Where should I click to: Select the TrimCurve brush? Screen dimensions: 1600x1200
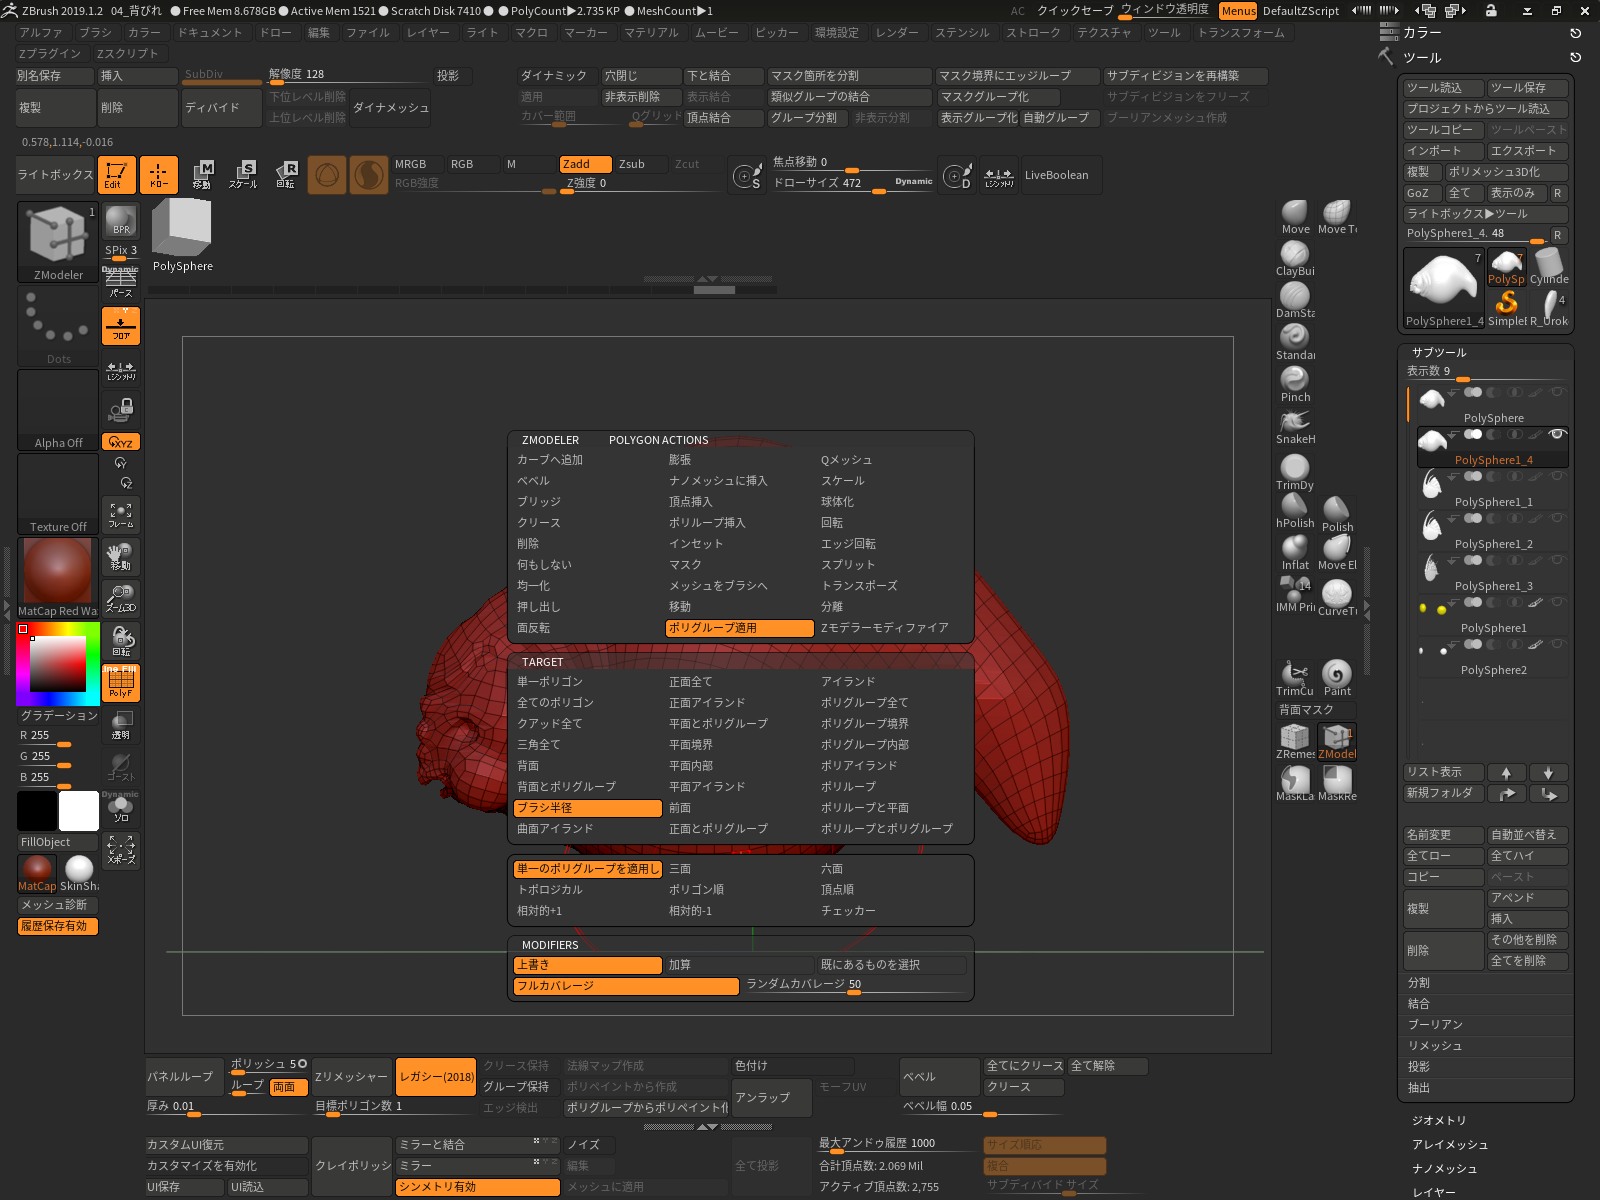(x=1295, y=678)
